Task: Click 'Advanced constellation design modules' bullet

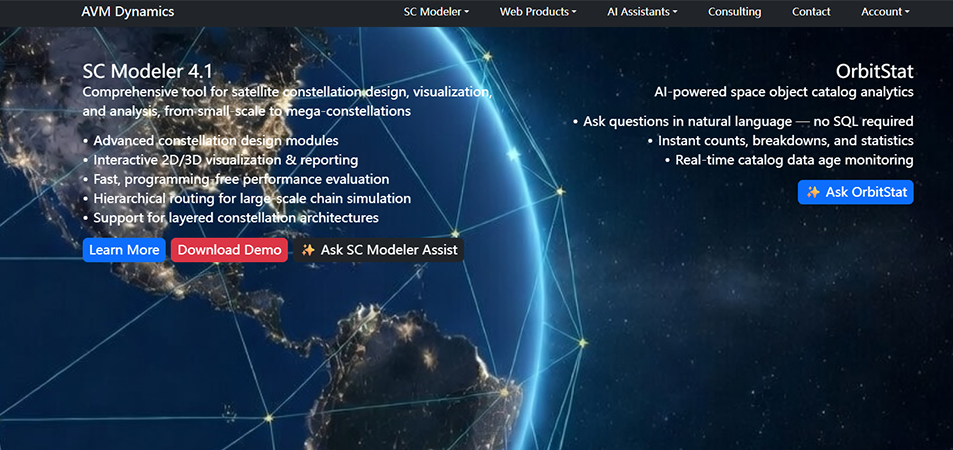Action: pos(216,141)
